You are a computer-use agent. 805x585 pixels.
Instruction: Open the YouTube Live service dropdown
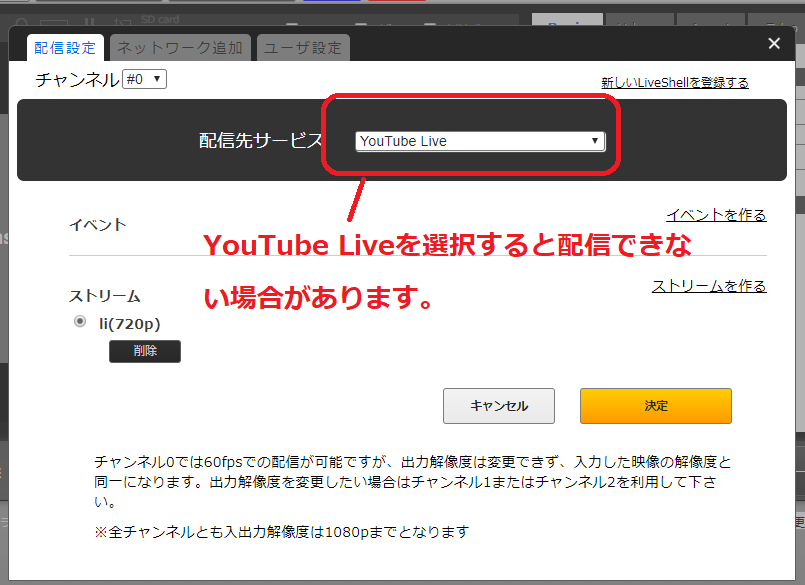pyautogui.click(x=480, y=141)
